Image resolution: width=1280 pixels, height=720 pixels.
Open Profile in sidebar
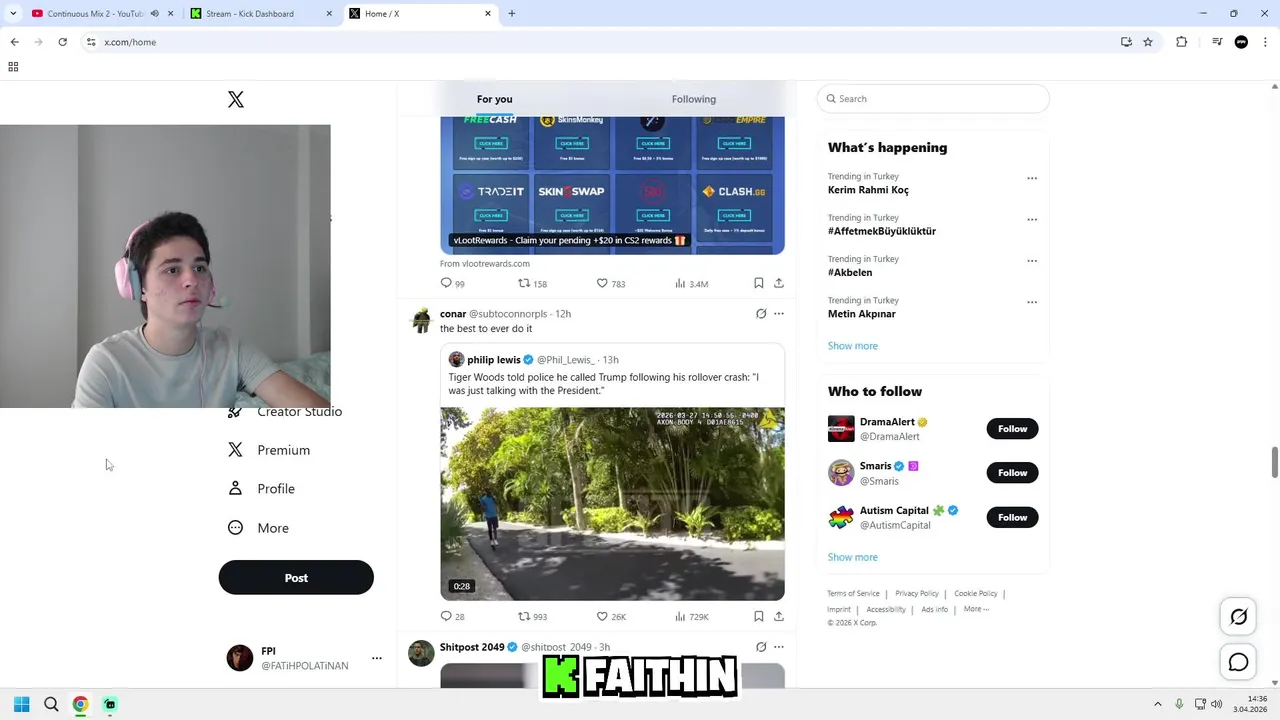tap(262, 489)
